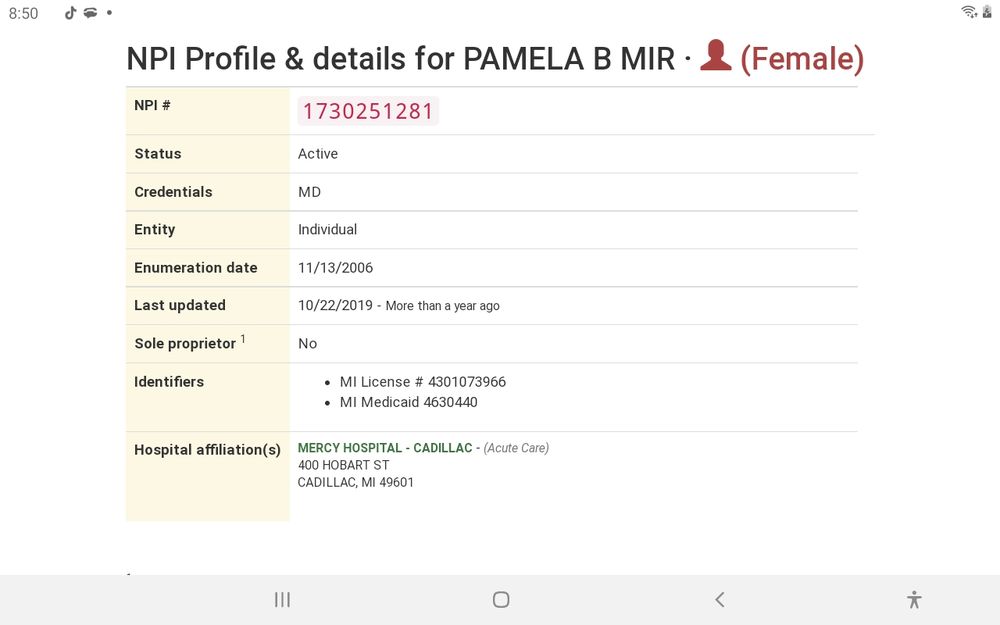Click the Enumeration date value 11/13/2006
The image size is (1000, 625).
coord(335,267)
